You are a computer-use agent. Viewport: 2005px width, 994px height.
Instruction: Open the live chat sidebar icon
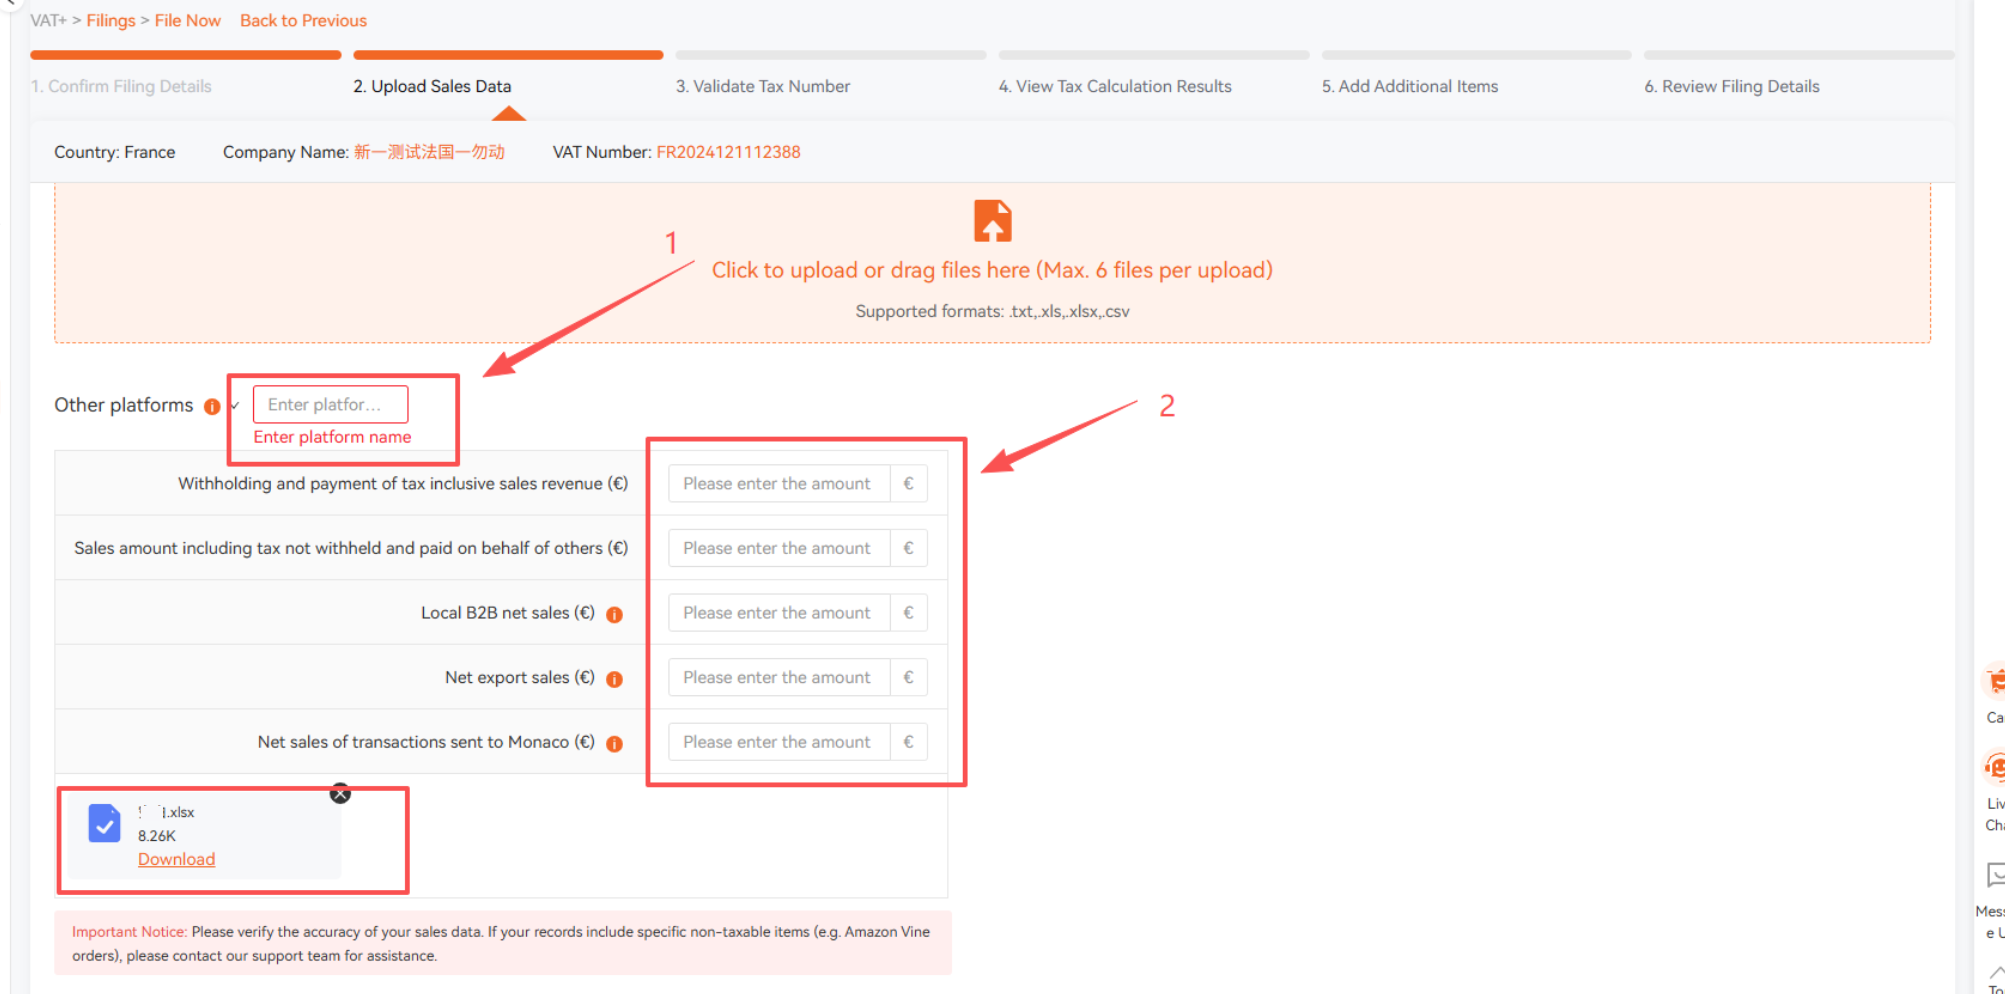tap(1995, 768)
